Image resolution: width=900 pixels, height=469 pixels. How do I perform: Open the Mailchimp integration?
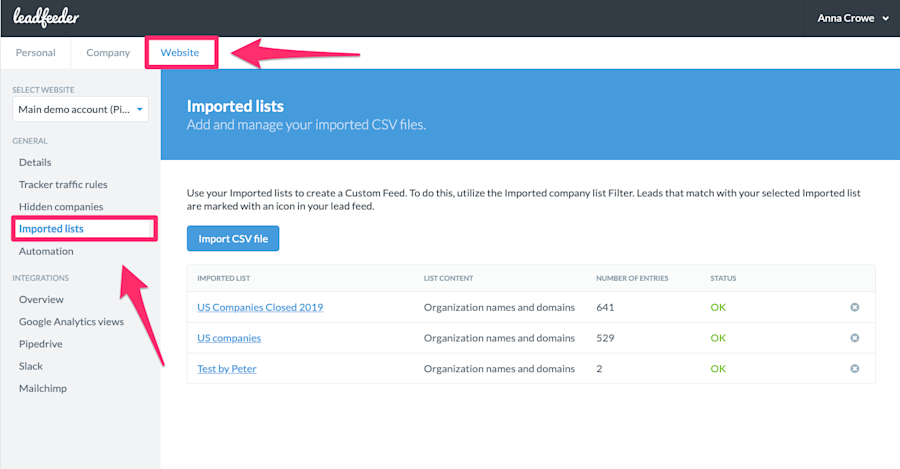click(x=42, y=388)
